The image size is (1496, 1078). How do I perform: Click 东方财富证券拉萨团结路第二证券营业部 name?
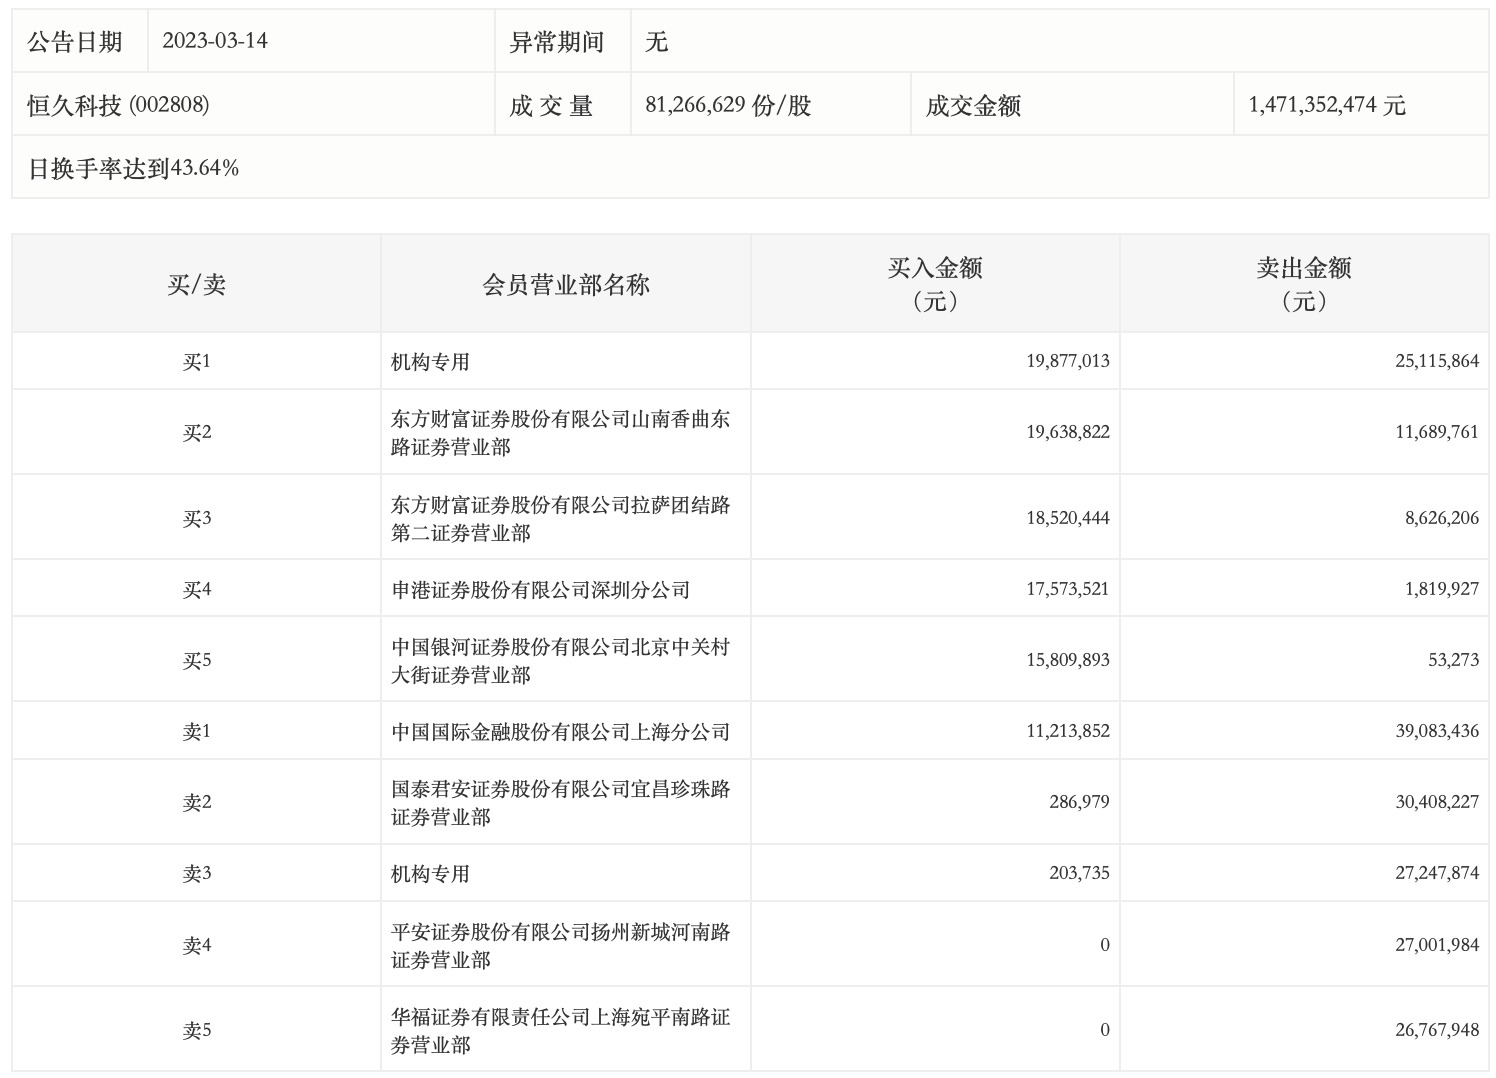click(x=561, y=519)
